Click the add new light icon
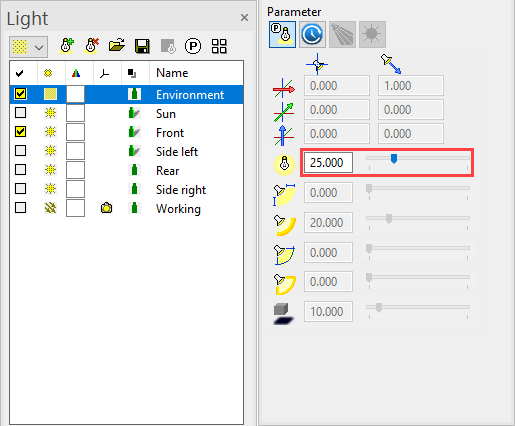 tap(66, 46)
